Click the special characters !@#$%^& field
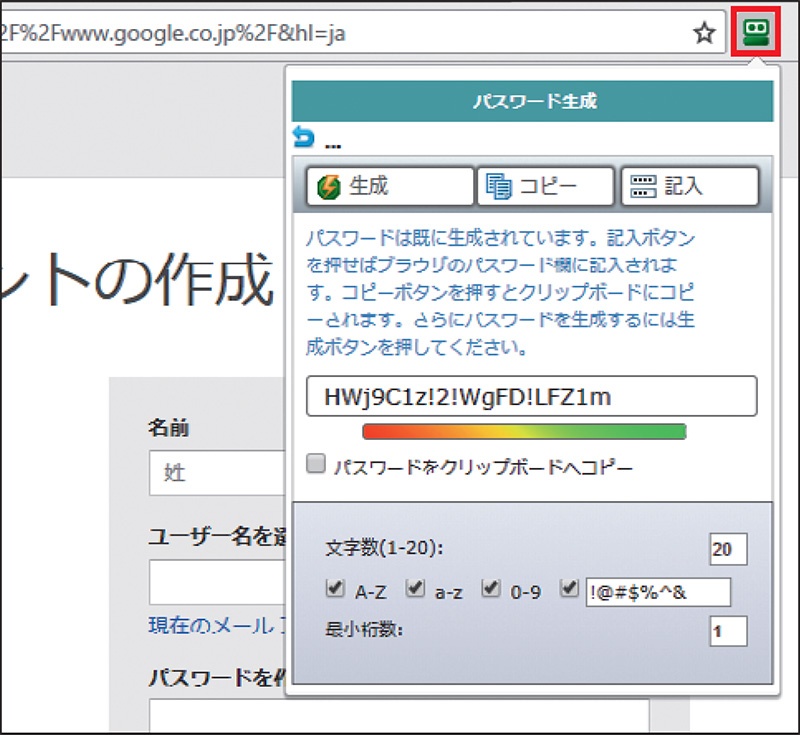This screenshot has width=800, height=735. (659, 592)
